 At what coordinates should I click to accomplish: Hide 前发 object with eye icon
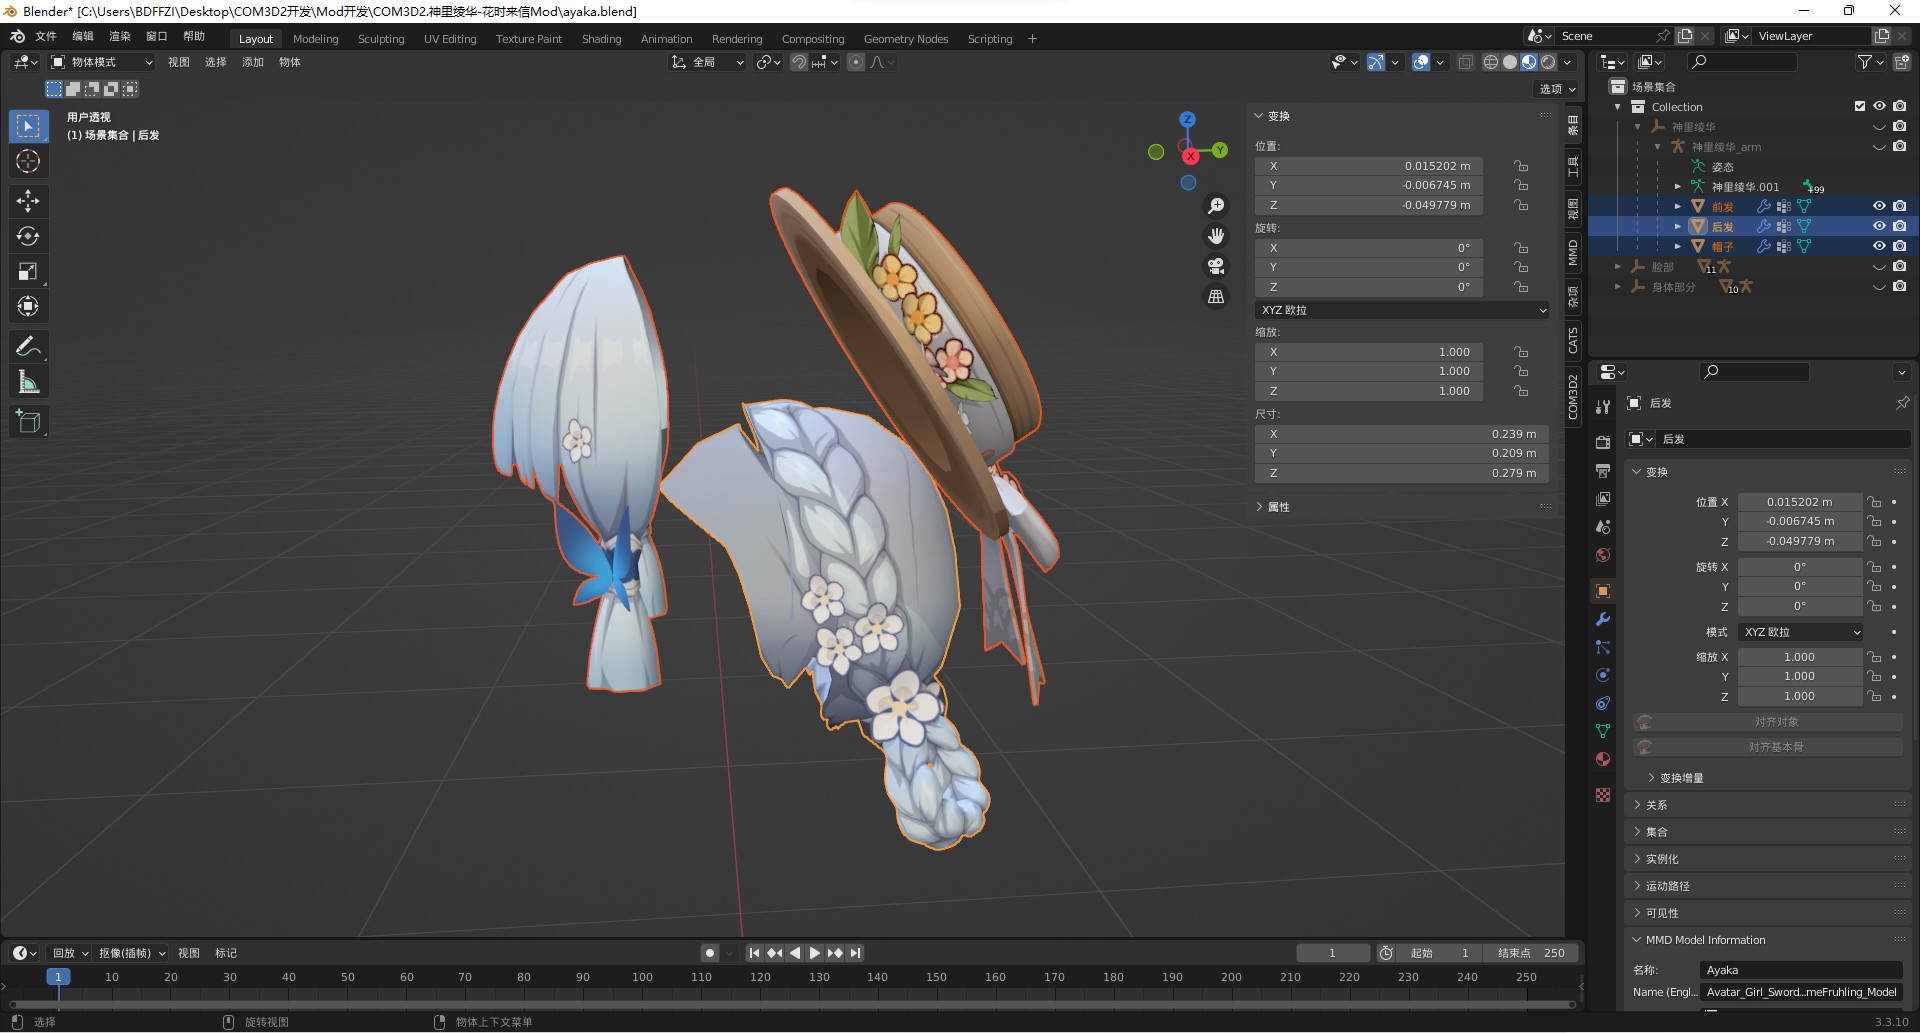pyautogui.click(x=1879, y=206)
